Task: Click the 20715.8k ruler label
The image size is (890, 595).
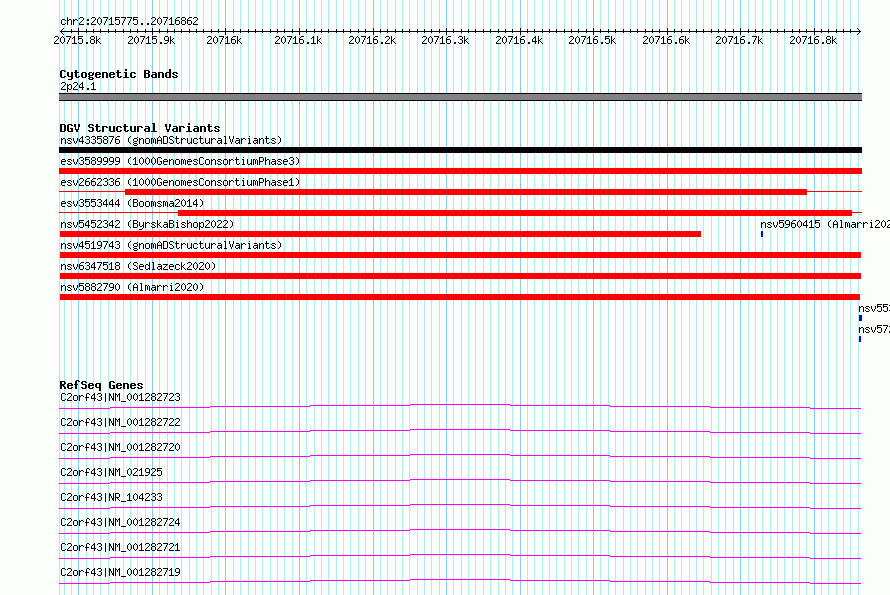Action: [77, 40]
